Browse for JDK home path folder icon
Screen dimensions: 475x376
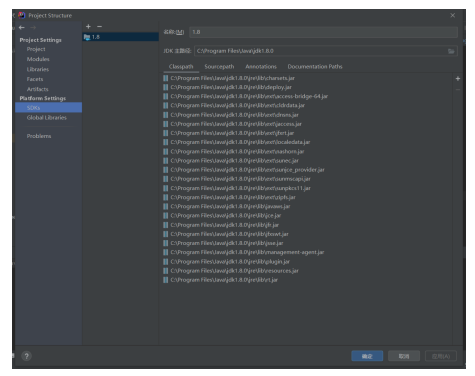(x=451, y=51)
